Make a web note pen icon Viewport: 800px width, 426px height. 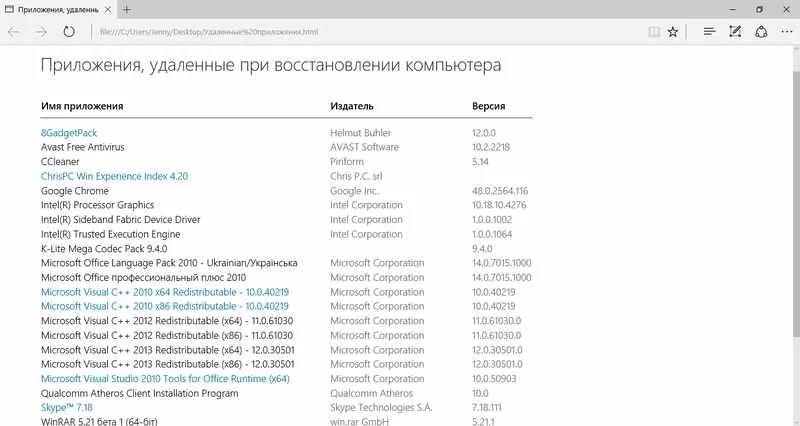(x=735, y=32)
